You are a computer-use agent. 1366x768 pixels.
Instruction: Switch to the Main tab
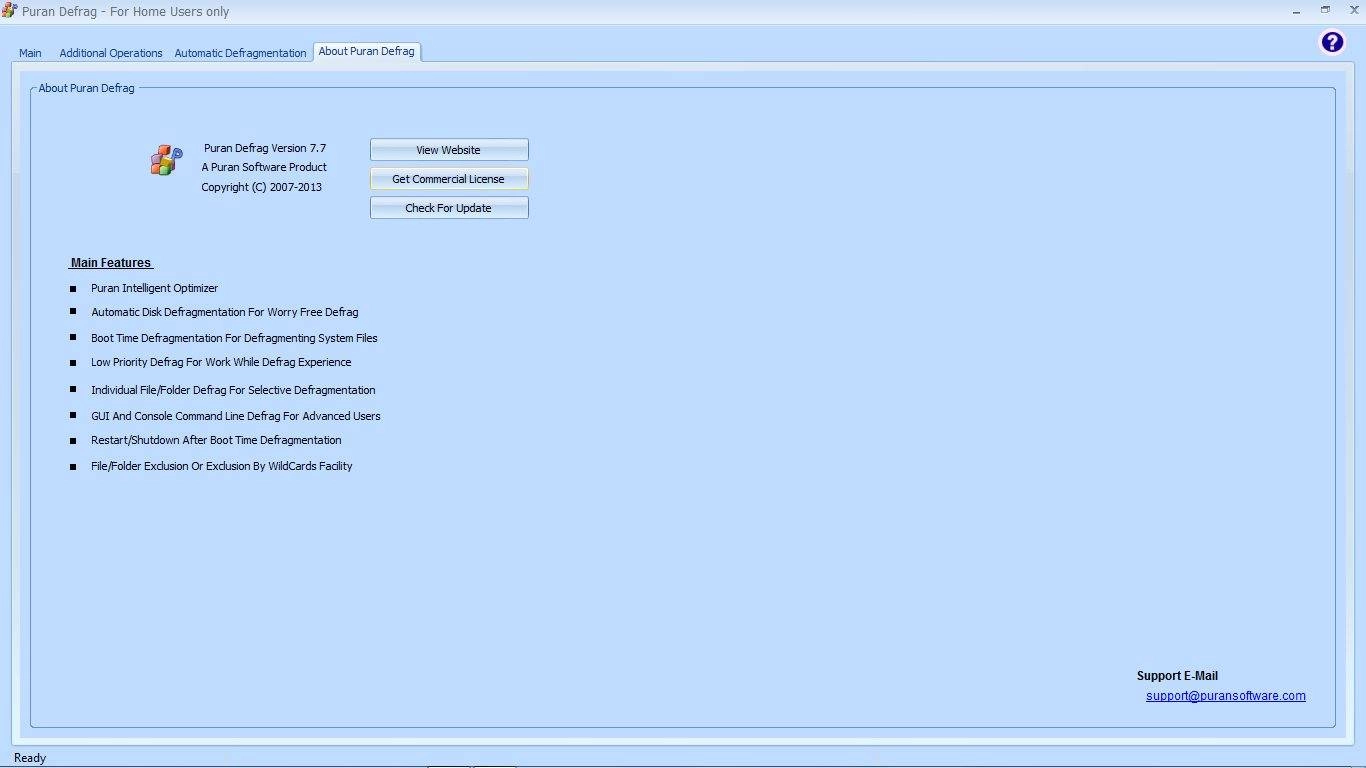pyautogui.click(x=30, y=53)
